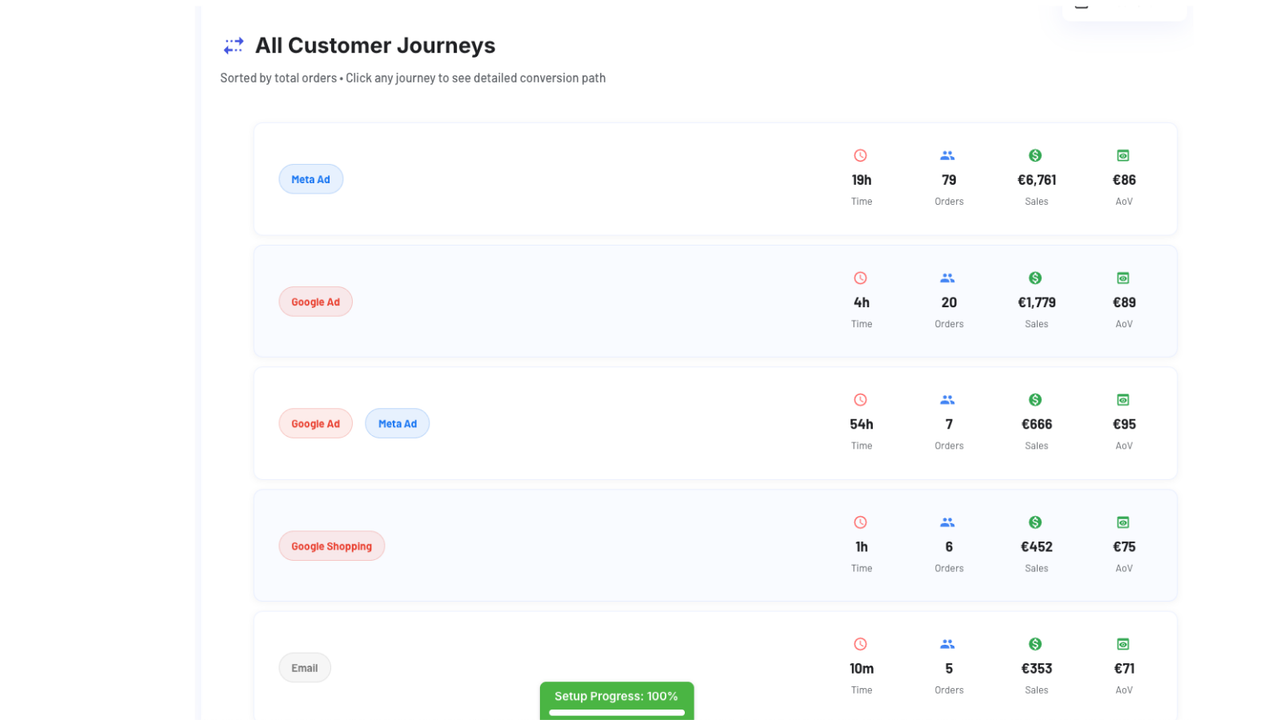The height and width of the screenshot is (720, 1280).
Task: Click the AoV icon above €95
Action: point(1123,400)
